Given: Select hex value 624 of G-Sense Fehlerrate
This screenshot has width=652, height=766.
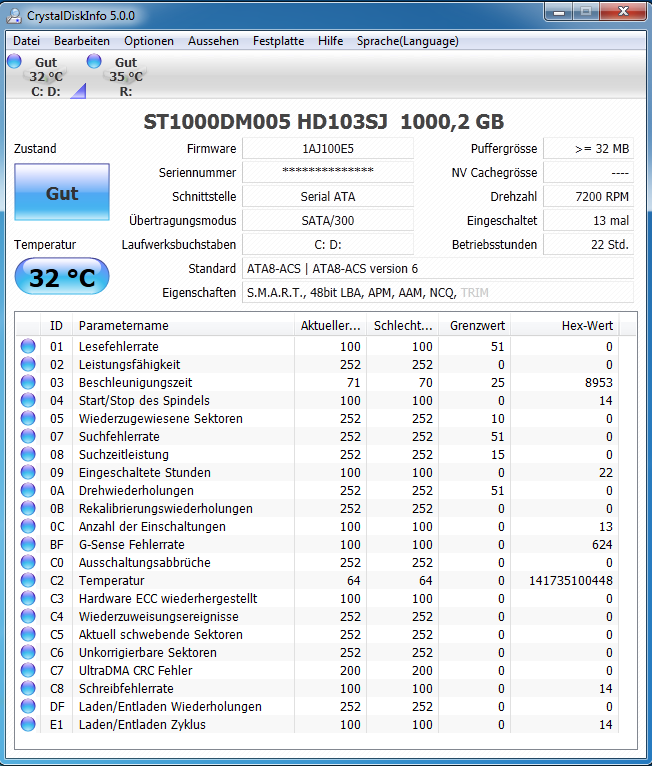Looking at the screenshot, I should (602, 544).
